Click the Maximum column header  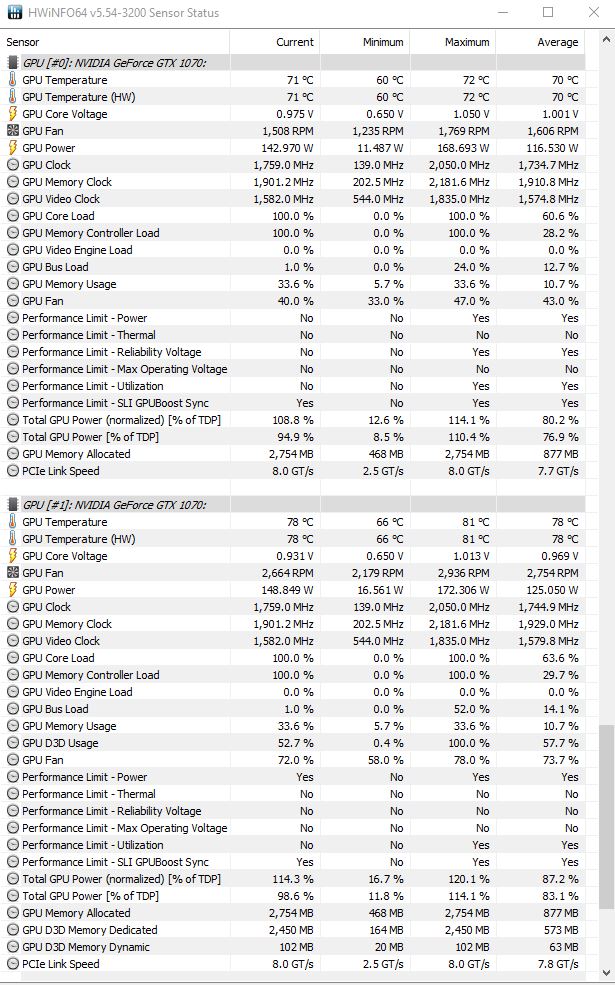[467, 42]
